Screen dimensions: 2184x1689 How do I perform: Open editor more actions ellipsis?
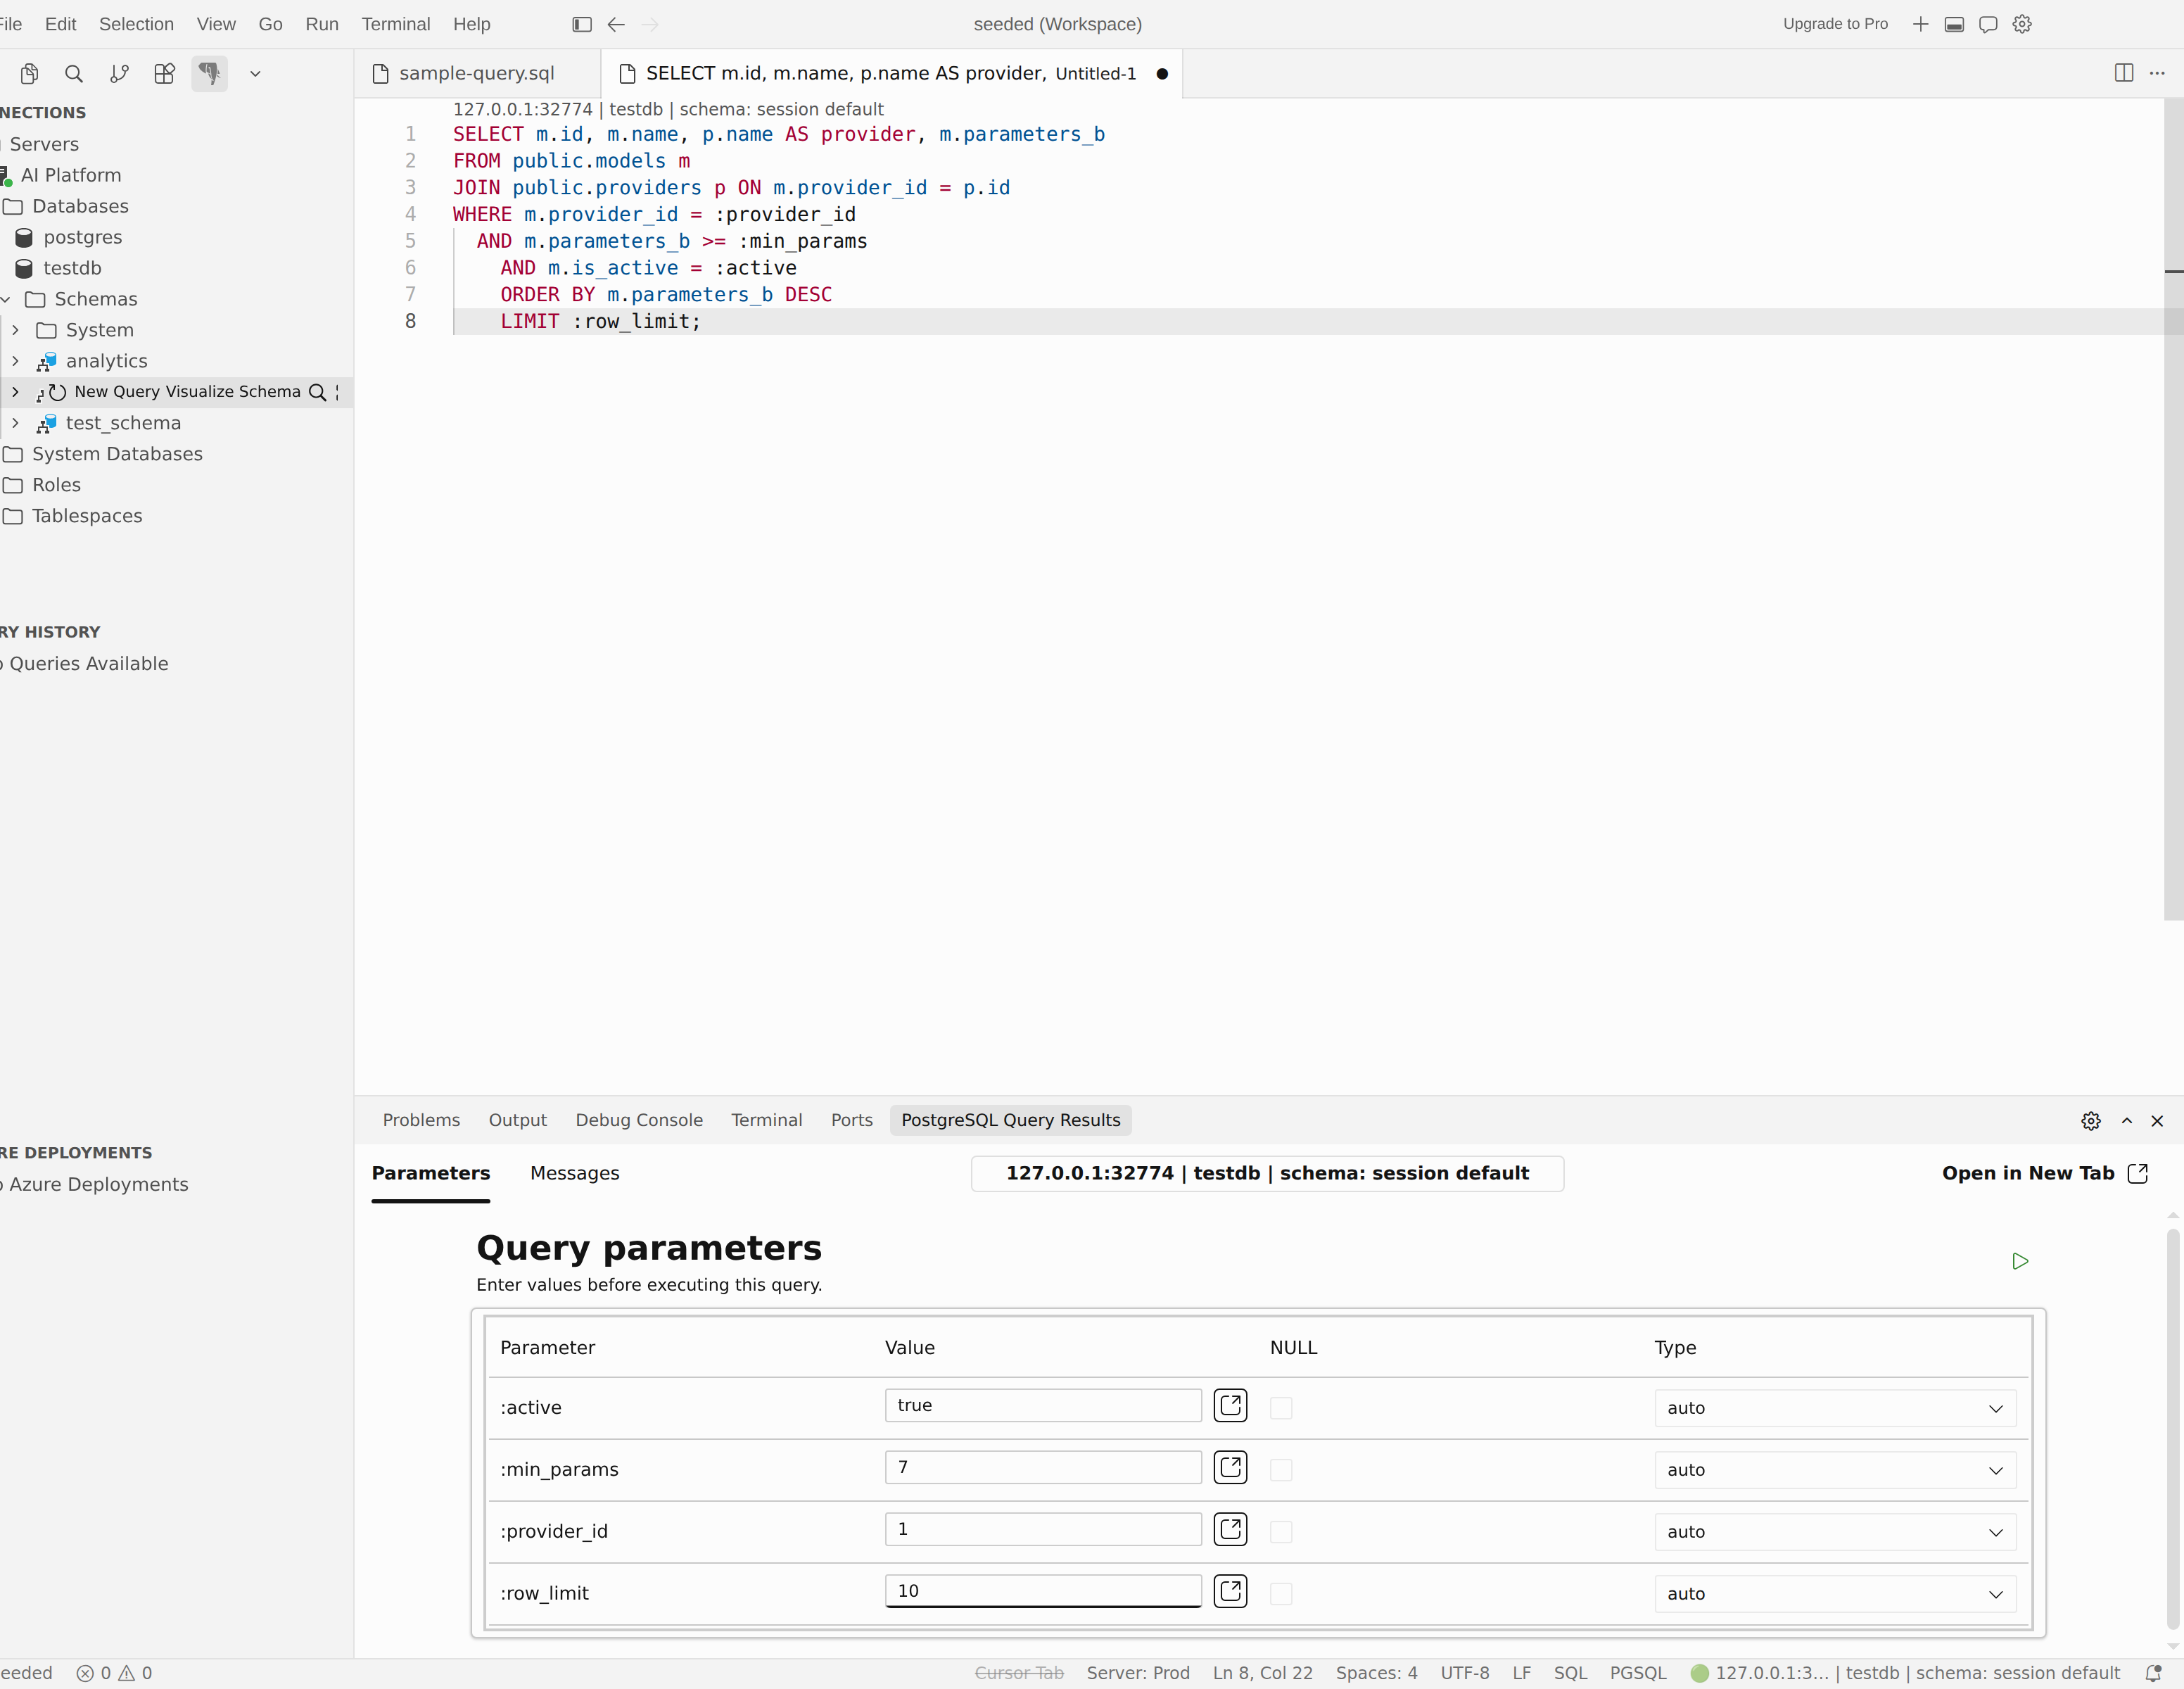point(2157,73)
